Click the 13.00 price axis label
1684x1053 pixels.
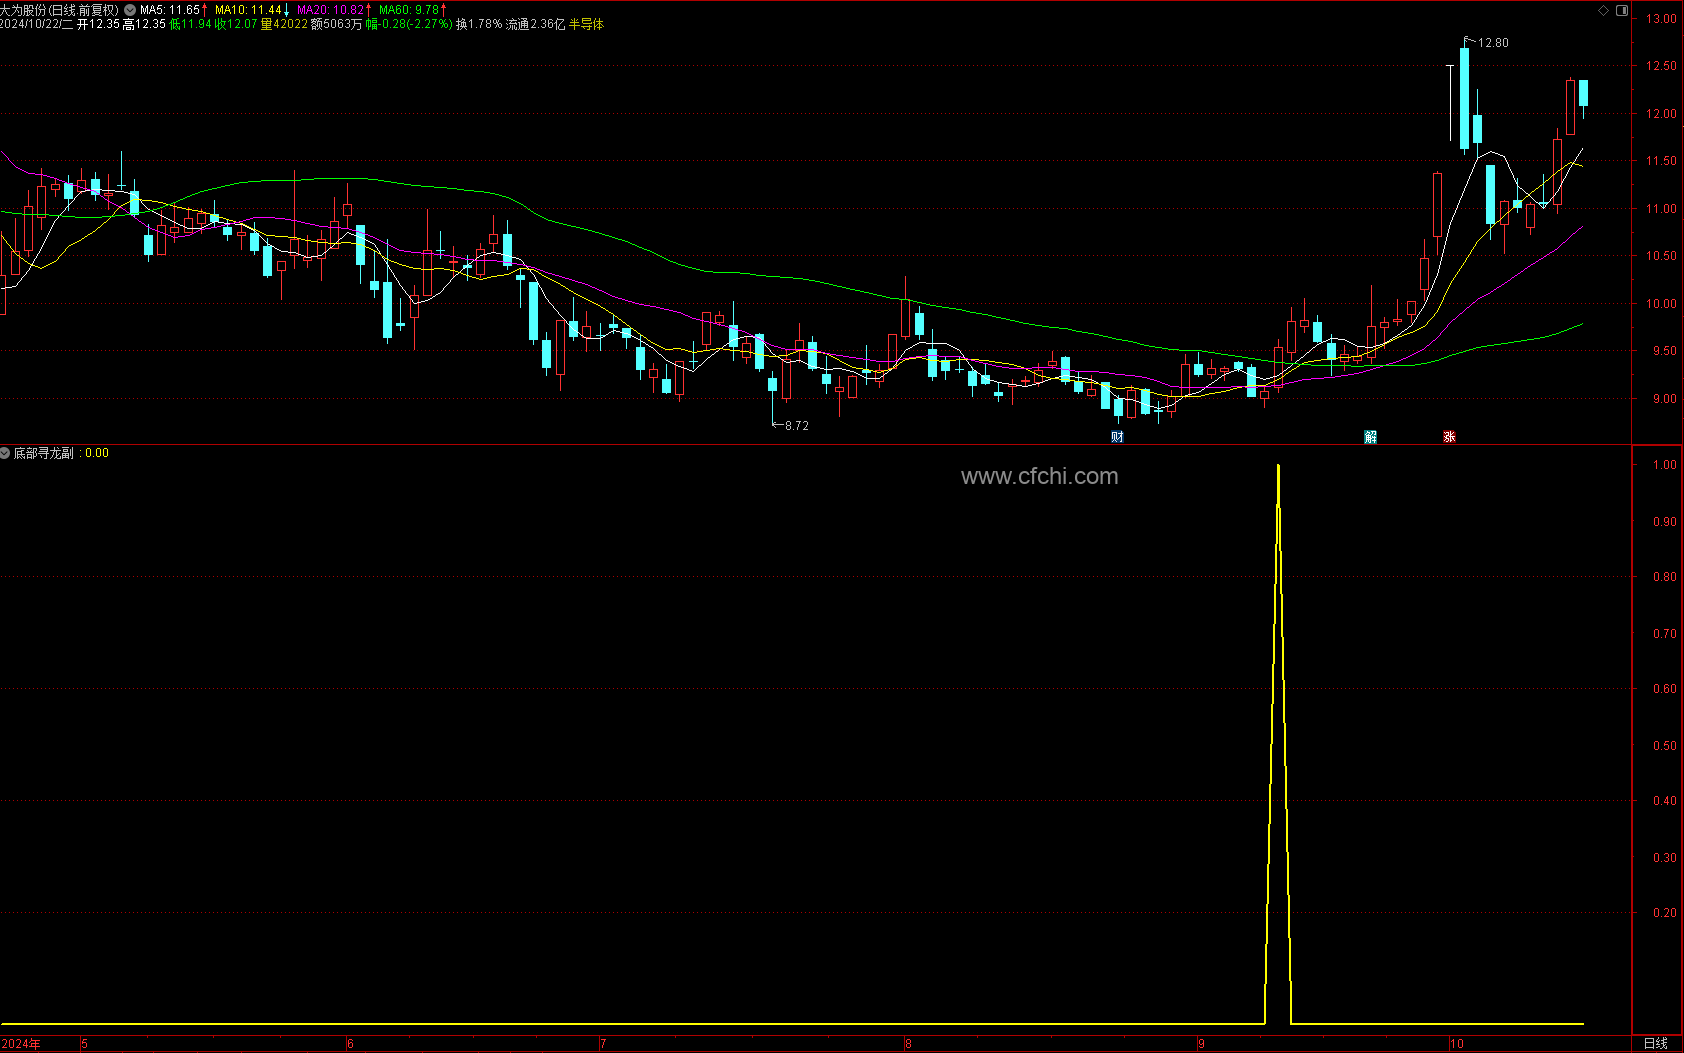[1662, 19]
